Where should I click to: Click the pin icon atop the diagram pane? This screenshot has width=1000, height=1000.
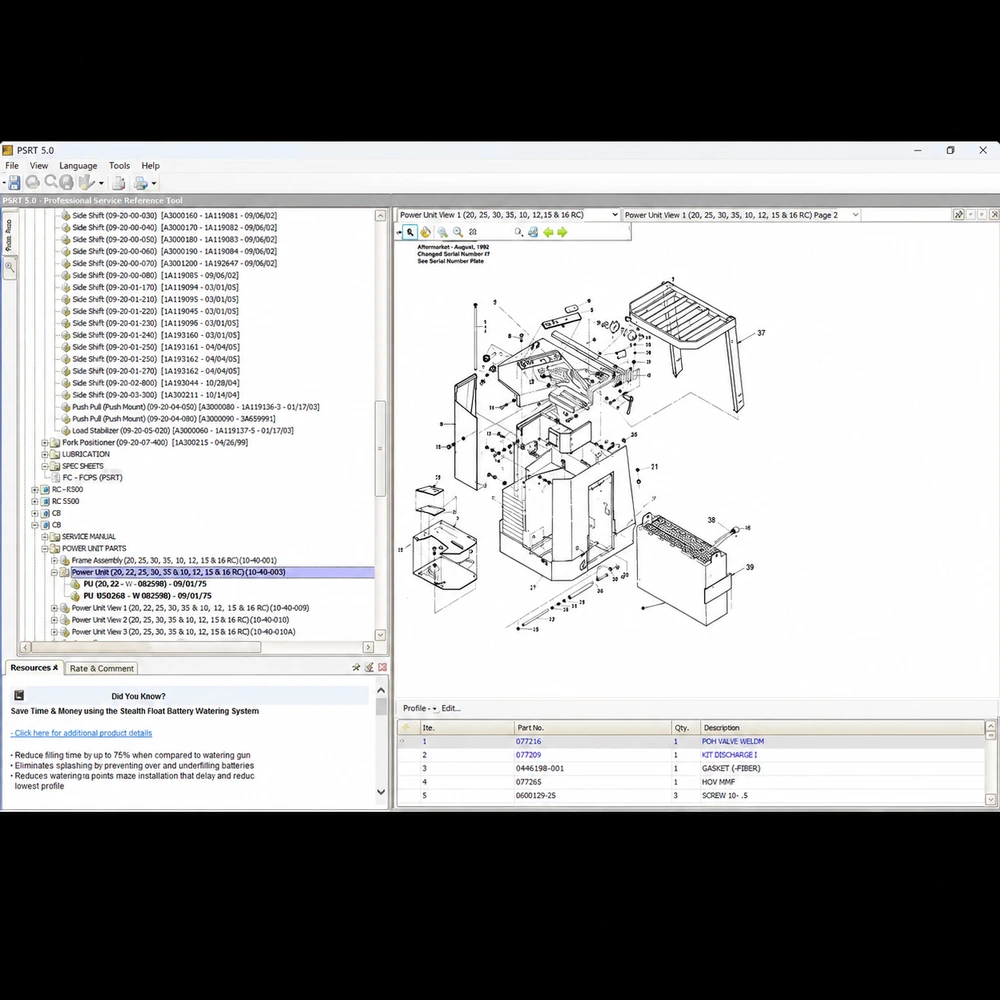(958, 215)
